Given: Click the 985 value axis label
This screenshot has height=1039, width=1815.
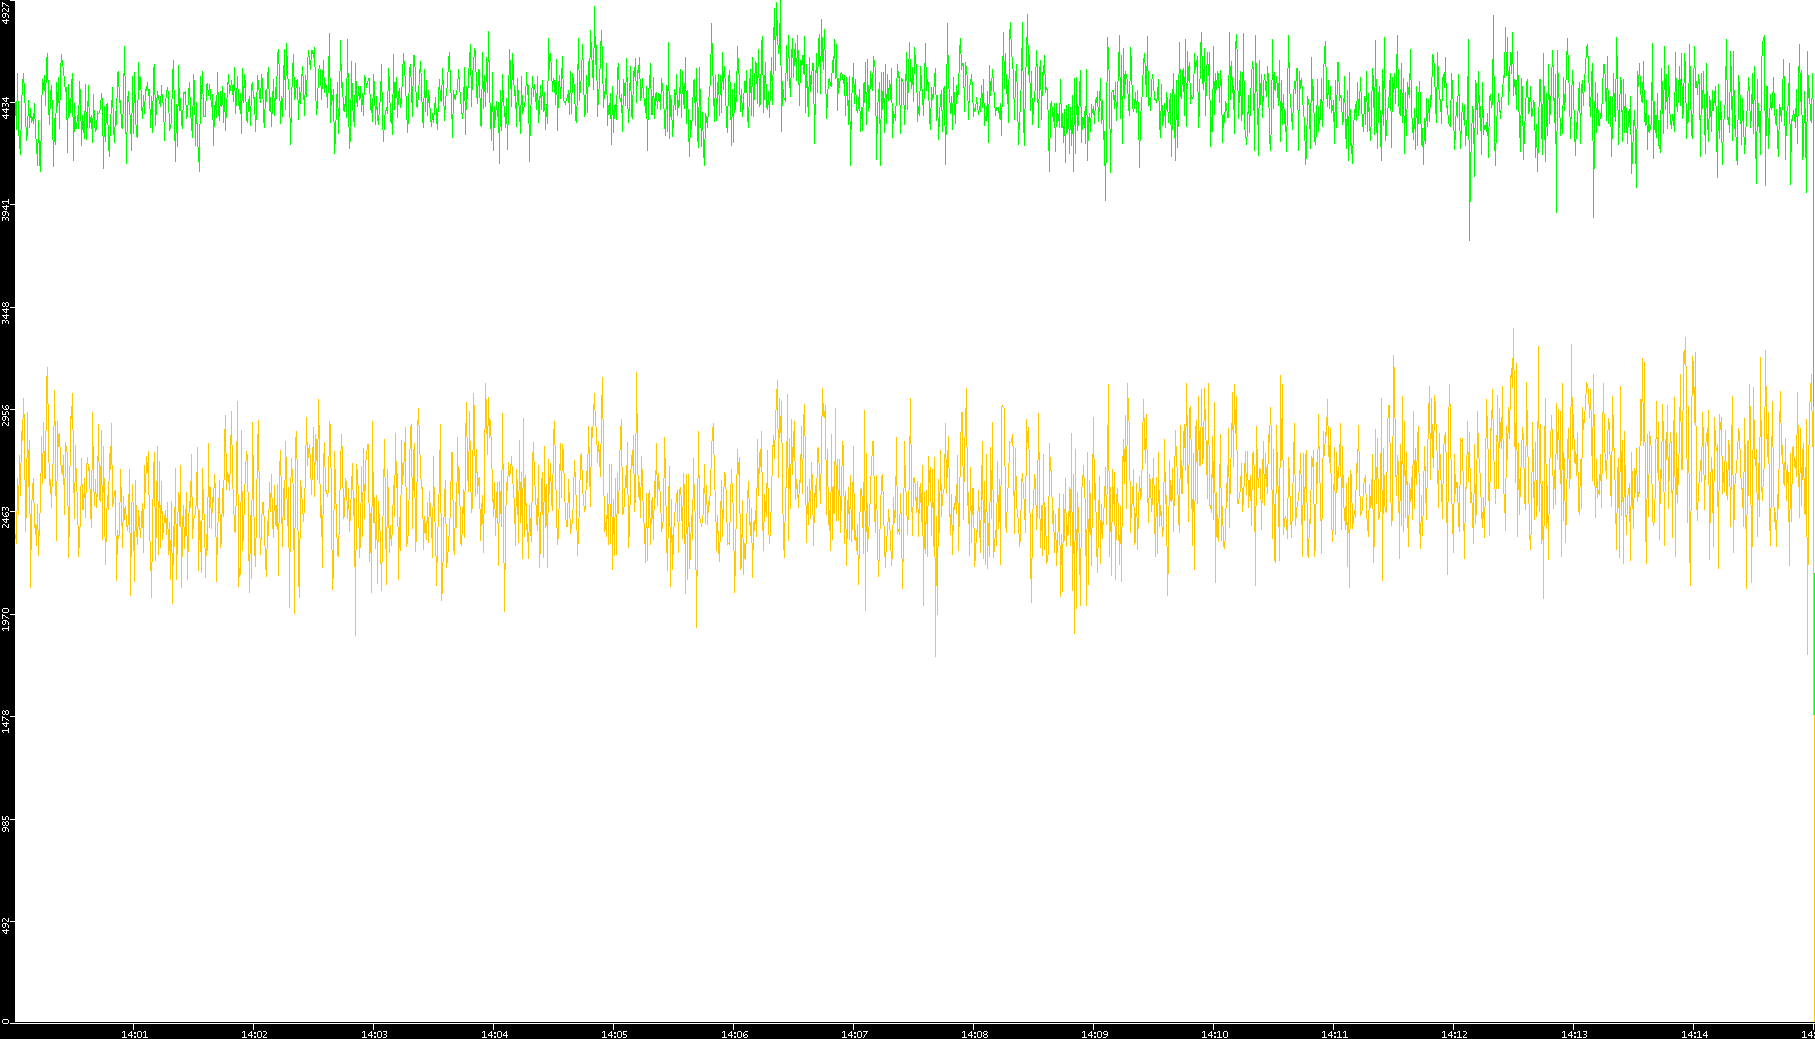Looking at the screenshot, I should [x=6, y=824].
